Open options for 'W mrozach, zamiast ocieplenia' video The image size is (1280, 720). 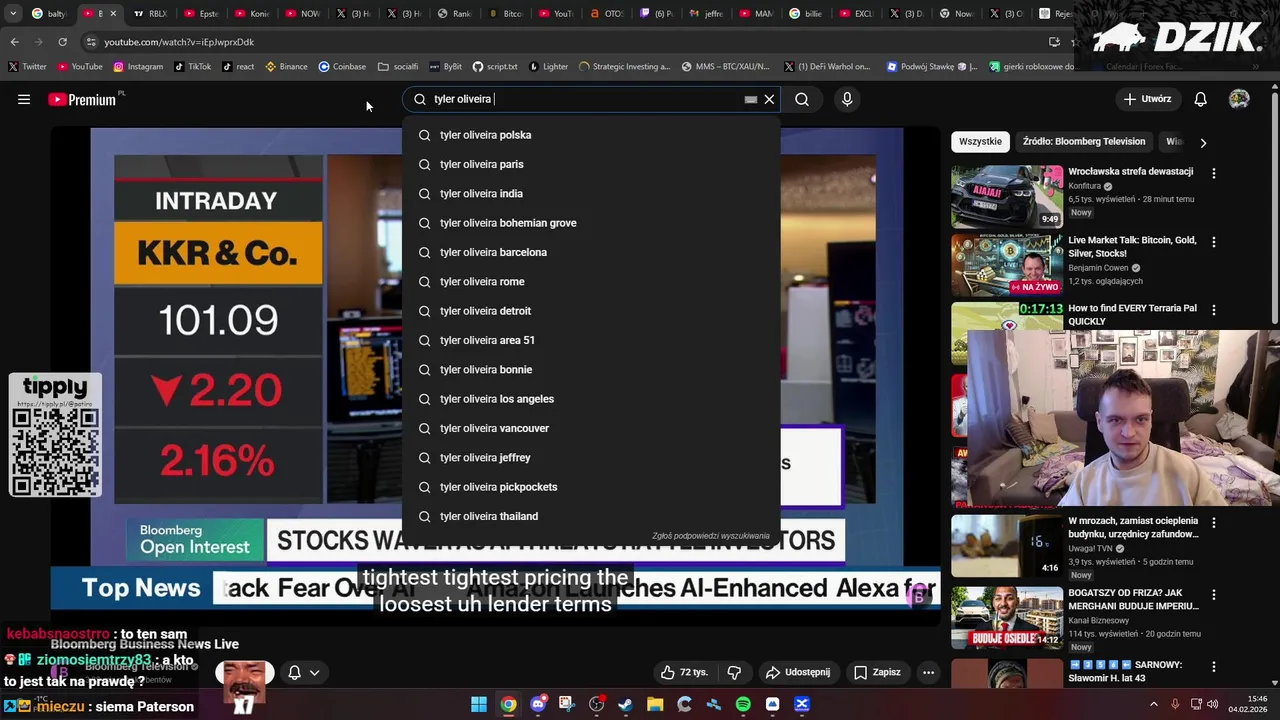[1214, 523]
